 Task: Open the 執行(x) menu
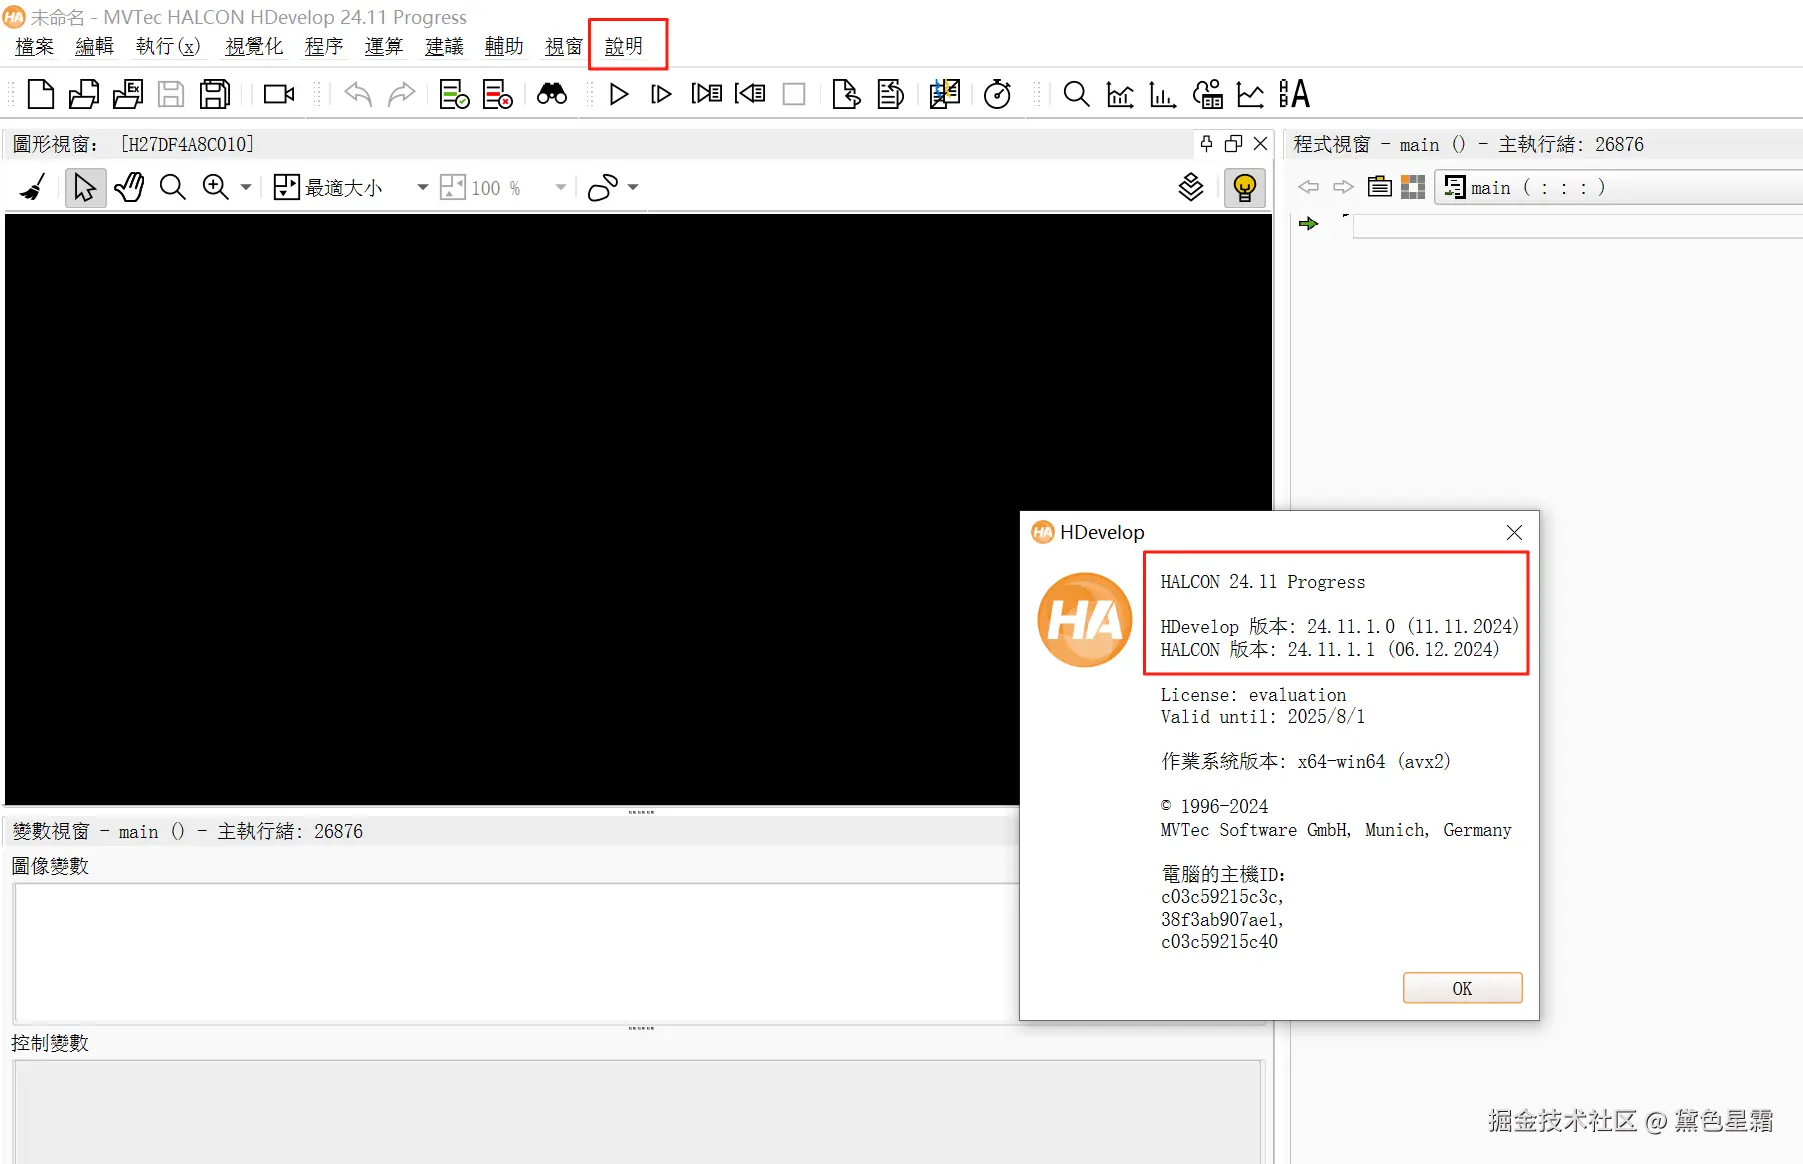pos(168,46)
